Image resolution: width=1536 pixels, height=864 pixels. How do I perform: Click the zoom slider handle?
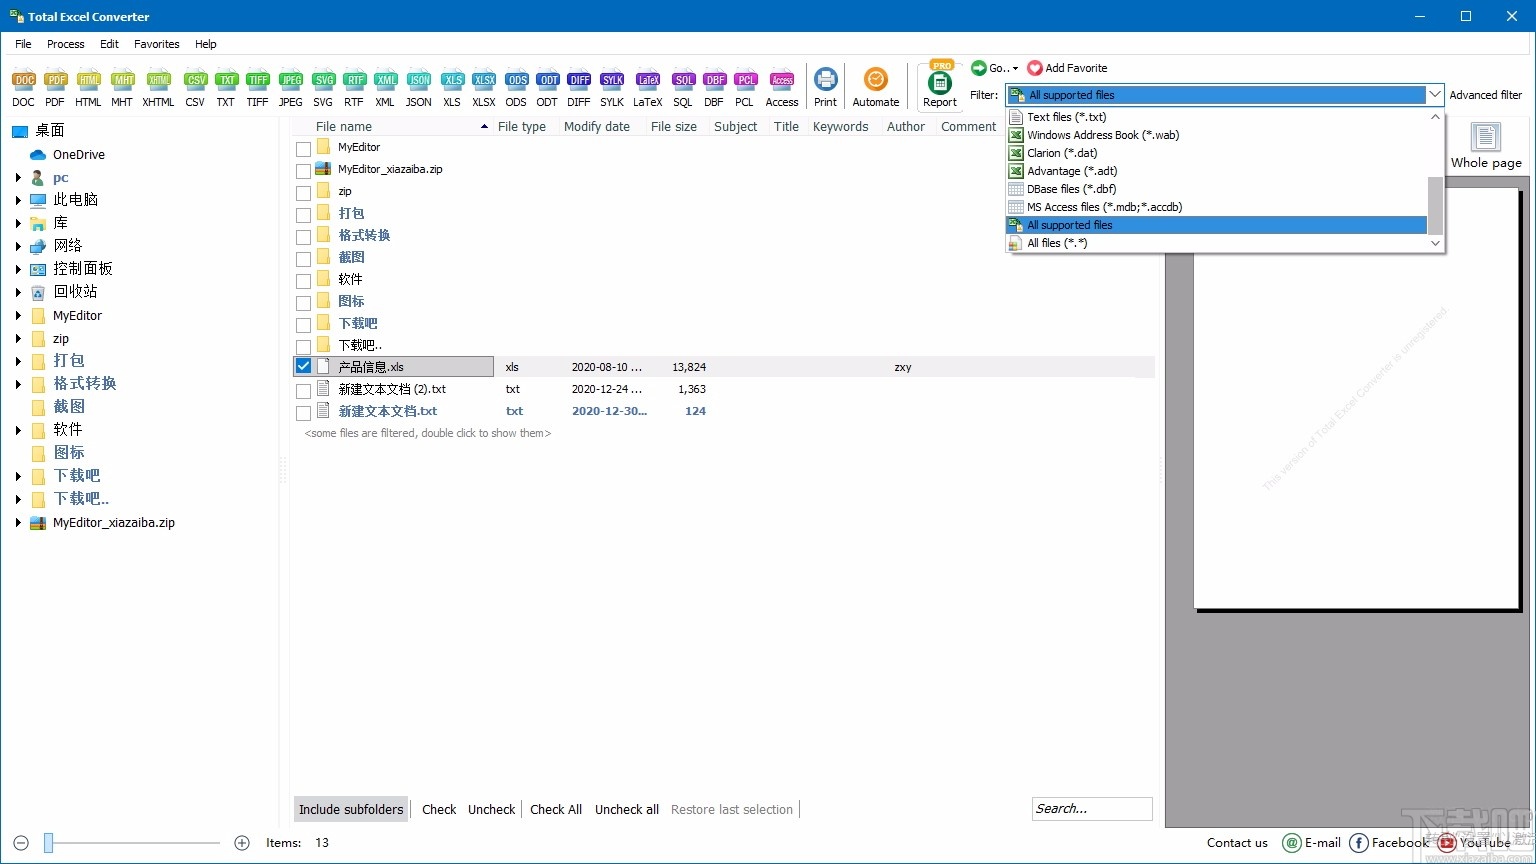[x=48, y=843]
